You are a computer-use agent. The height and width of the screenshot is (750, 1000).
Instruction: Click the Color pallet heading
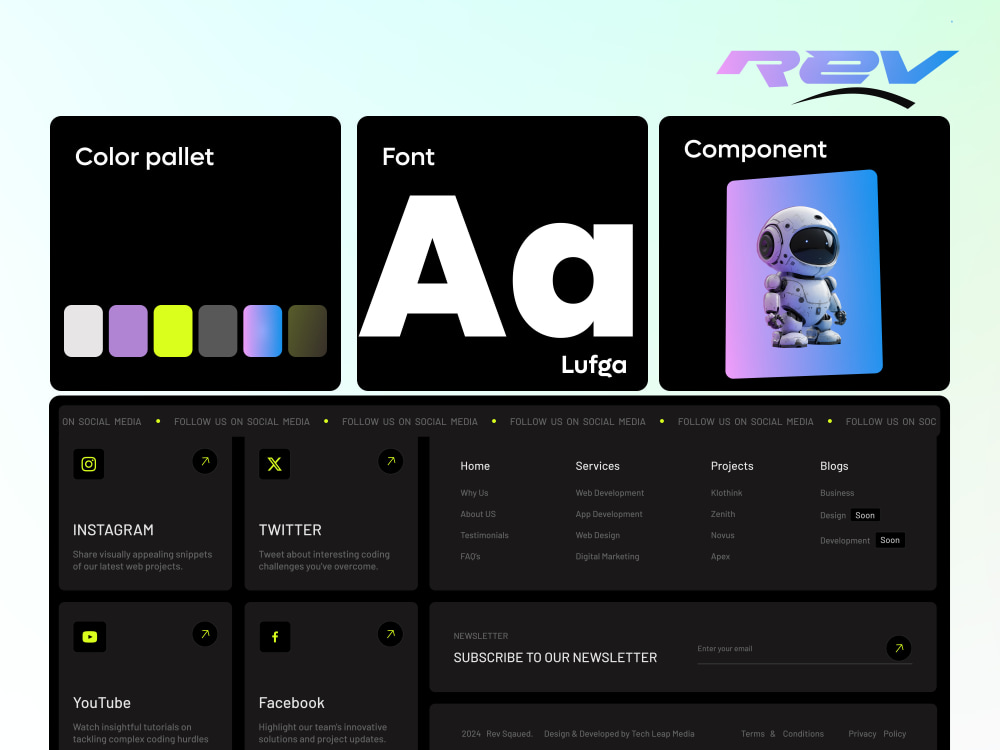click(144, 158)
